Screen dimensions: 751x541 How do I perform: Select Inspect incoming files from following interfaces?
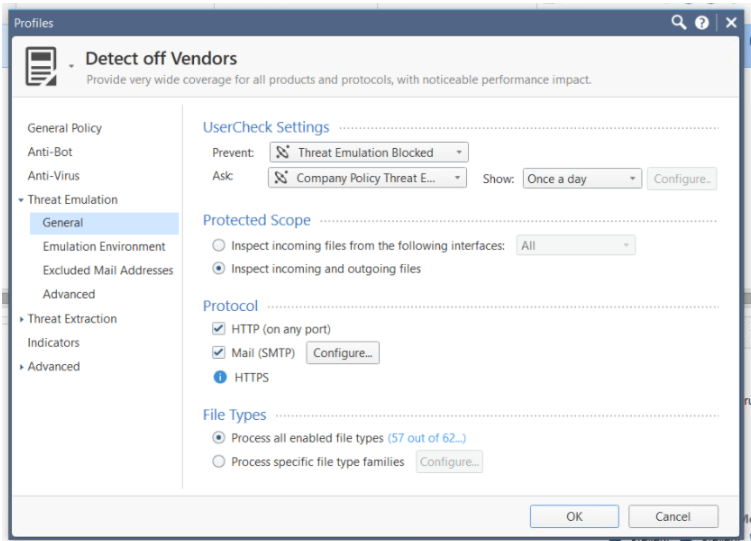click(218, 245)
